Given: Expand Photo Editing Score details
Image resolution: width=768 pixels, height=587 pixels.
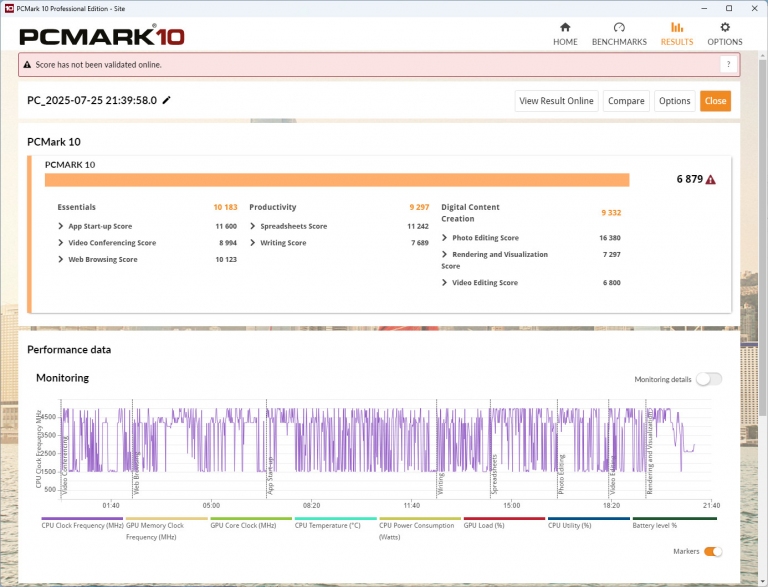Looking at the screenshot, I should (445, 238).
